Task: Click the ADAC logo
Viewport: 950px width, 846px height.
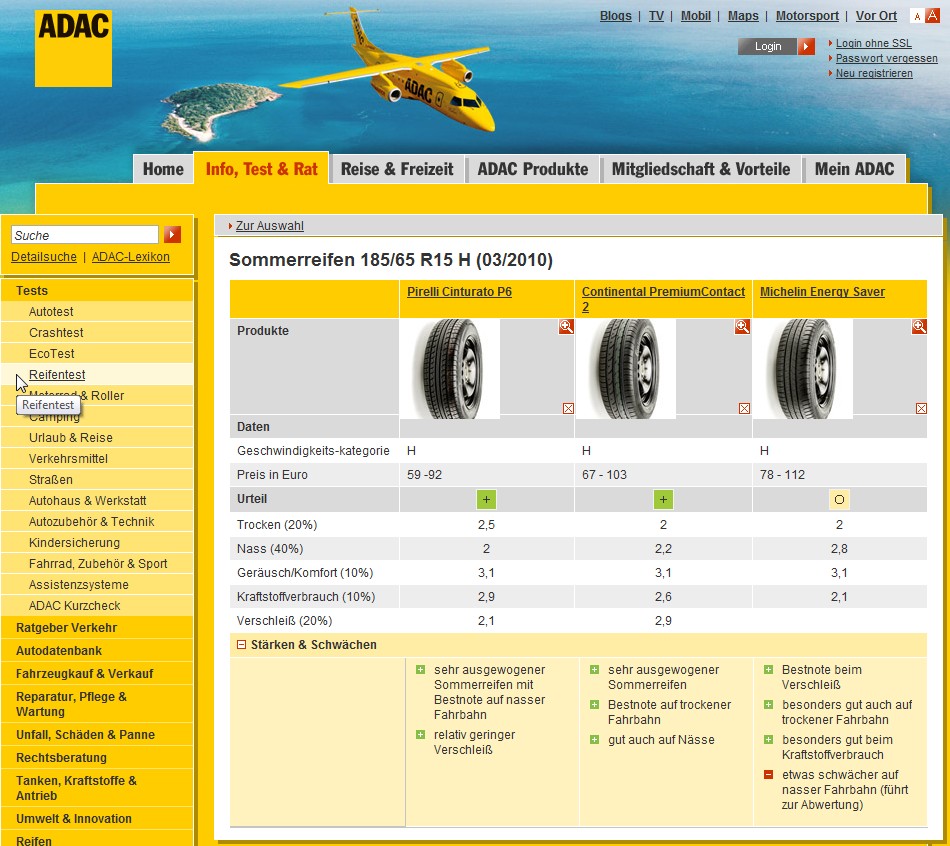Action: 73,48
